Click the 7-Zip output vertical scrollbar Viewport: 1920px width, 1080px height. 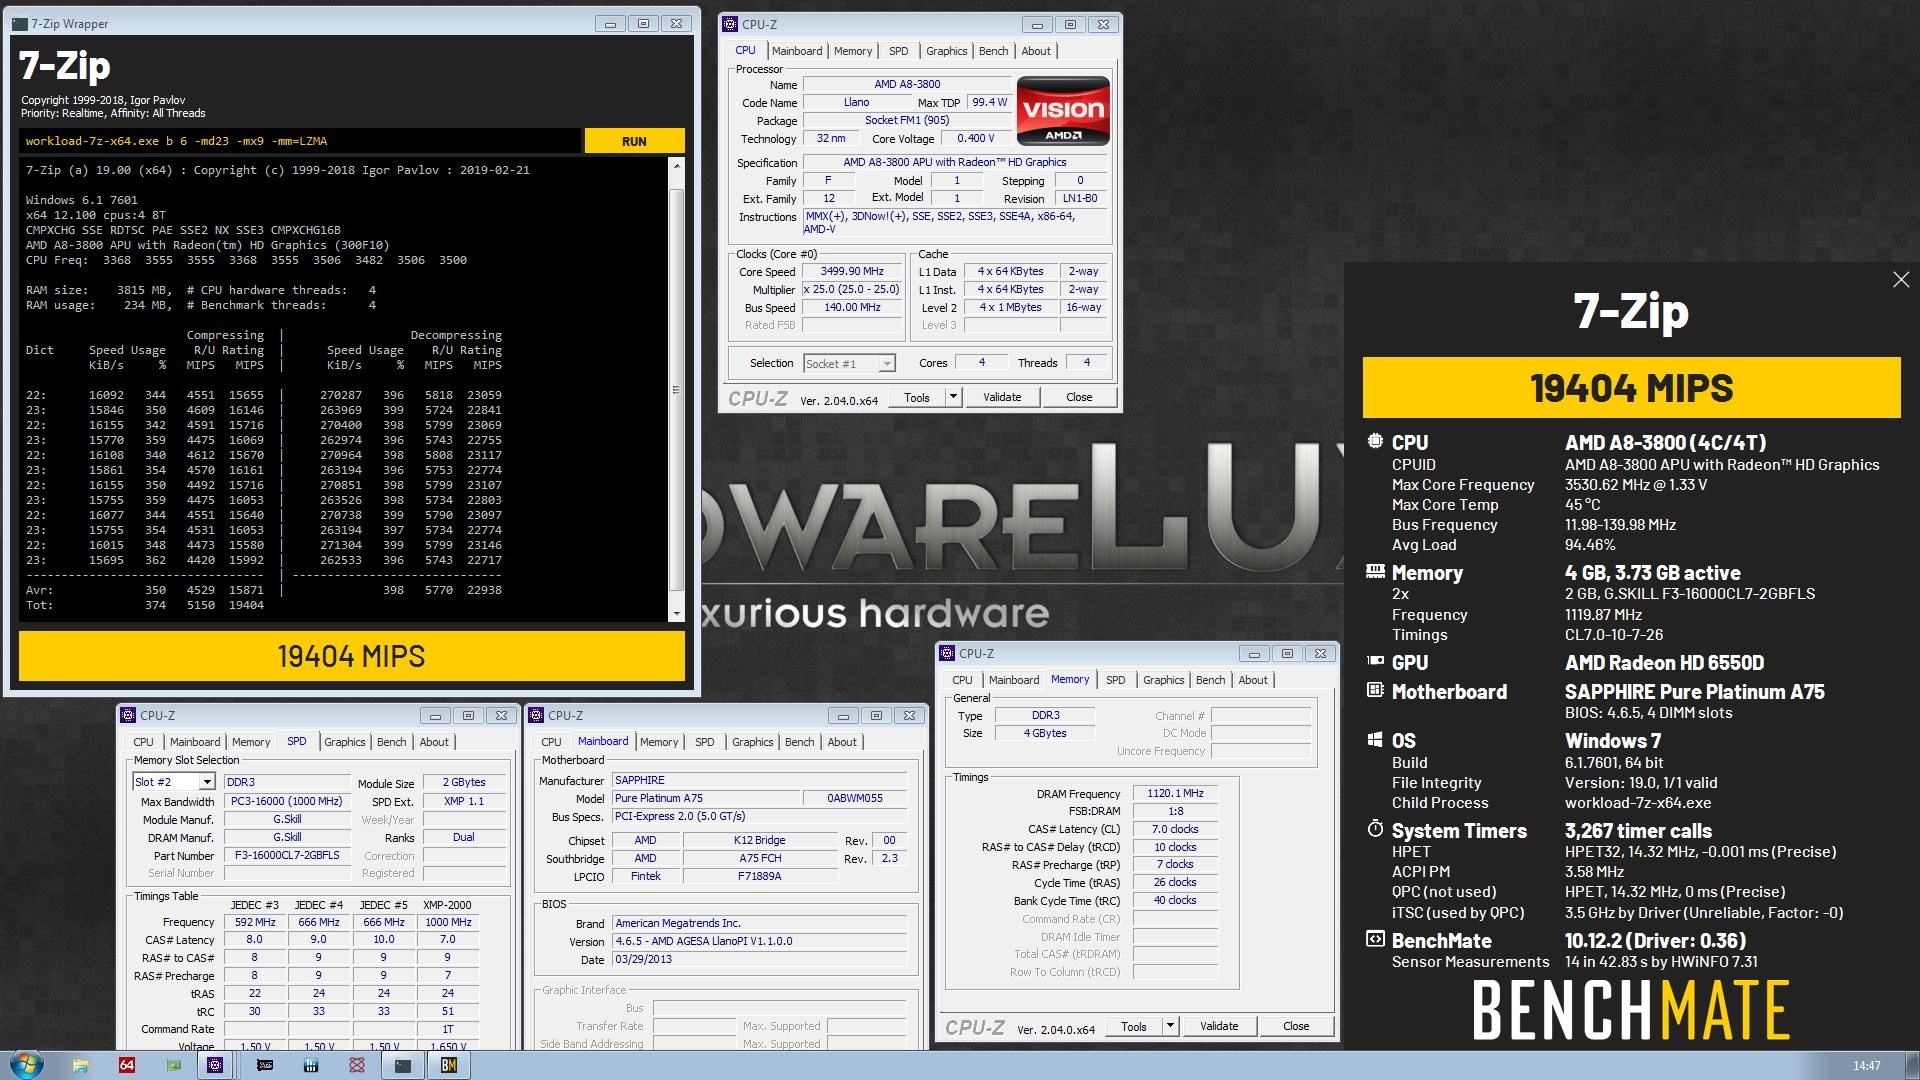pyautogui.click(x=676, y=390)
